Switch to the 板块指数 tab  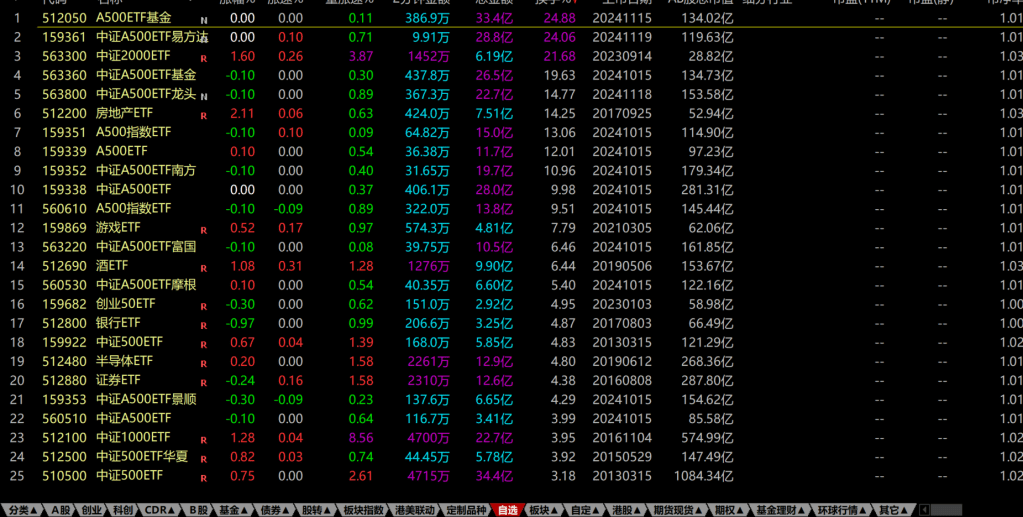point(364,510)
